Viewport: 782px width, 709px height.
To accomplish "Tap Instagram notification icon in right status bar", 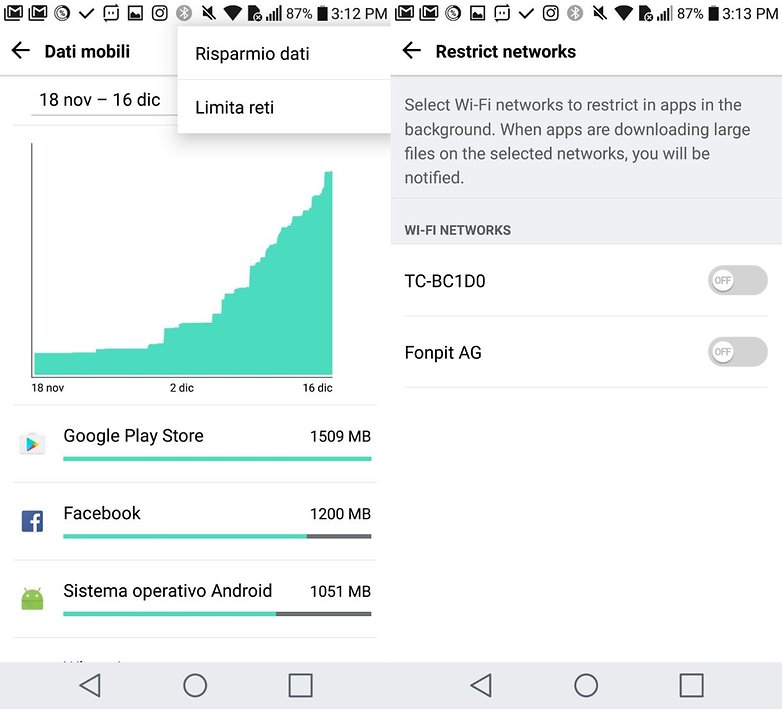I will point(551,13).
